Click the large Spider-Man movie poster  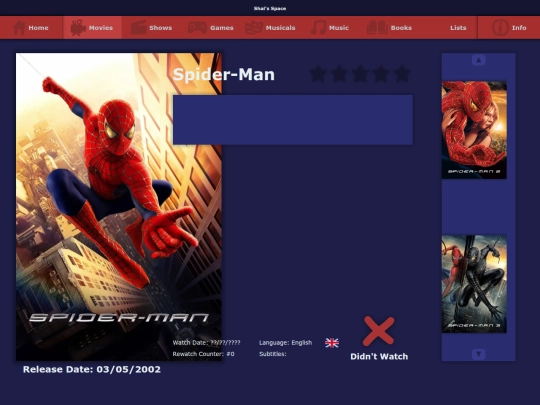[x=119, y=207]
